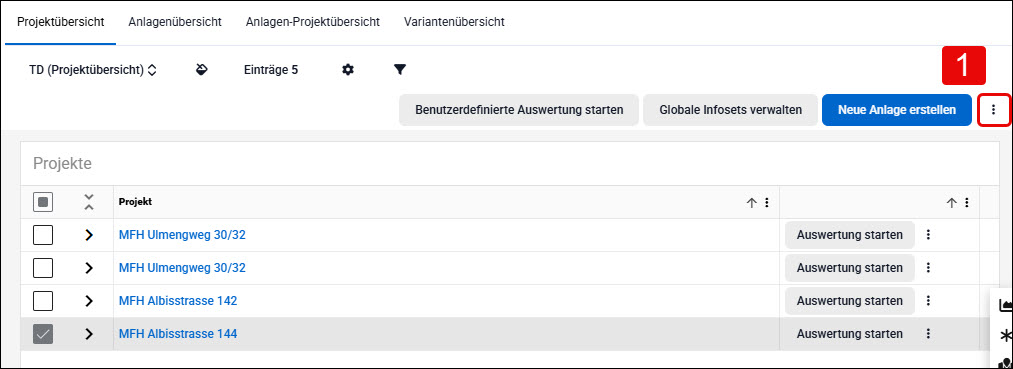The height and width of the screenshot is (369, 1013).
Task: Open table settings via gear icon
Action: pyautogui.click(x=348, y=70)
